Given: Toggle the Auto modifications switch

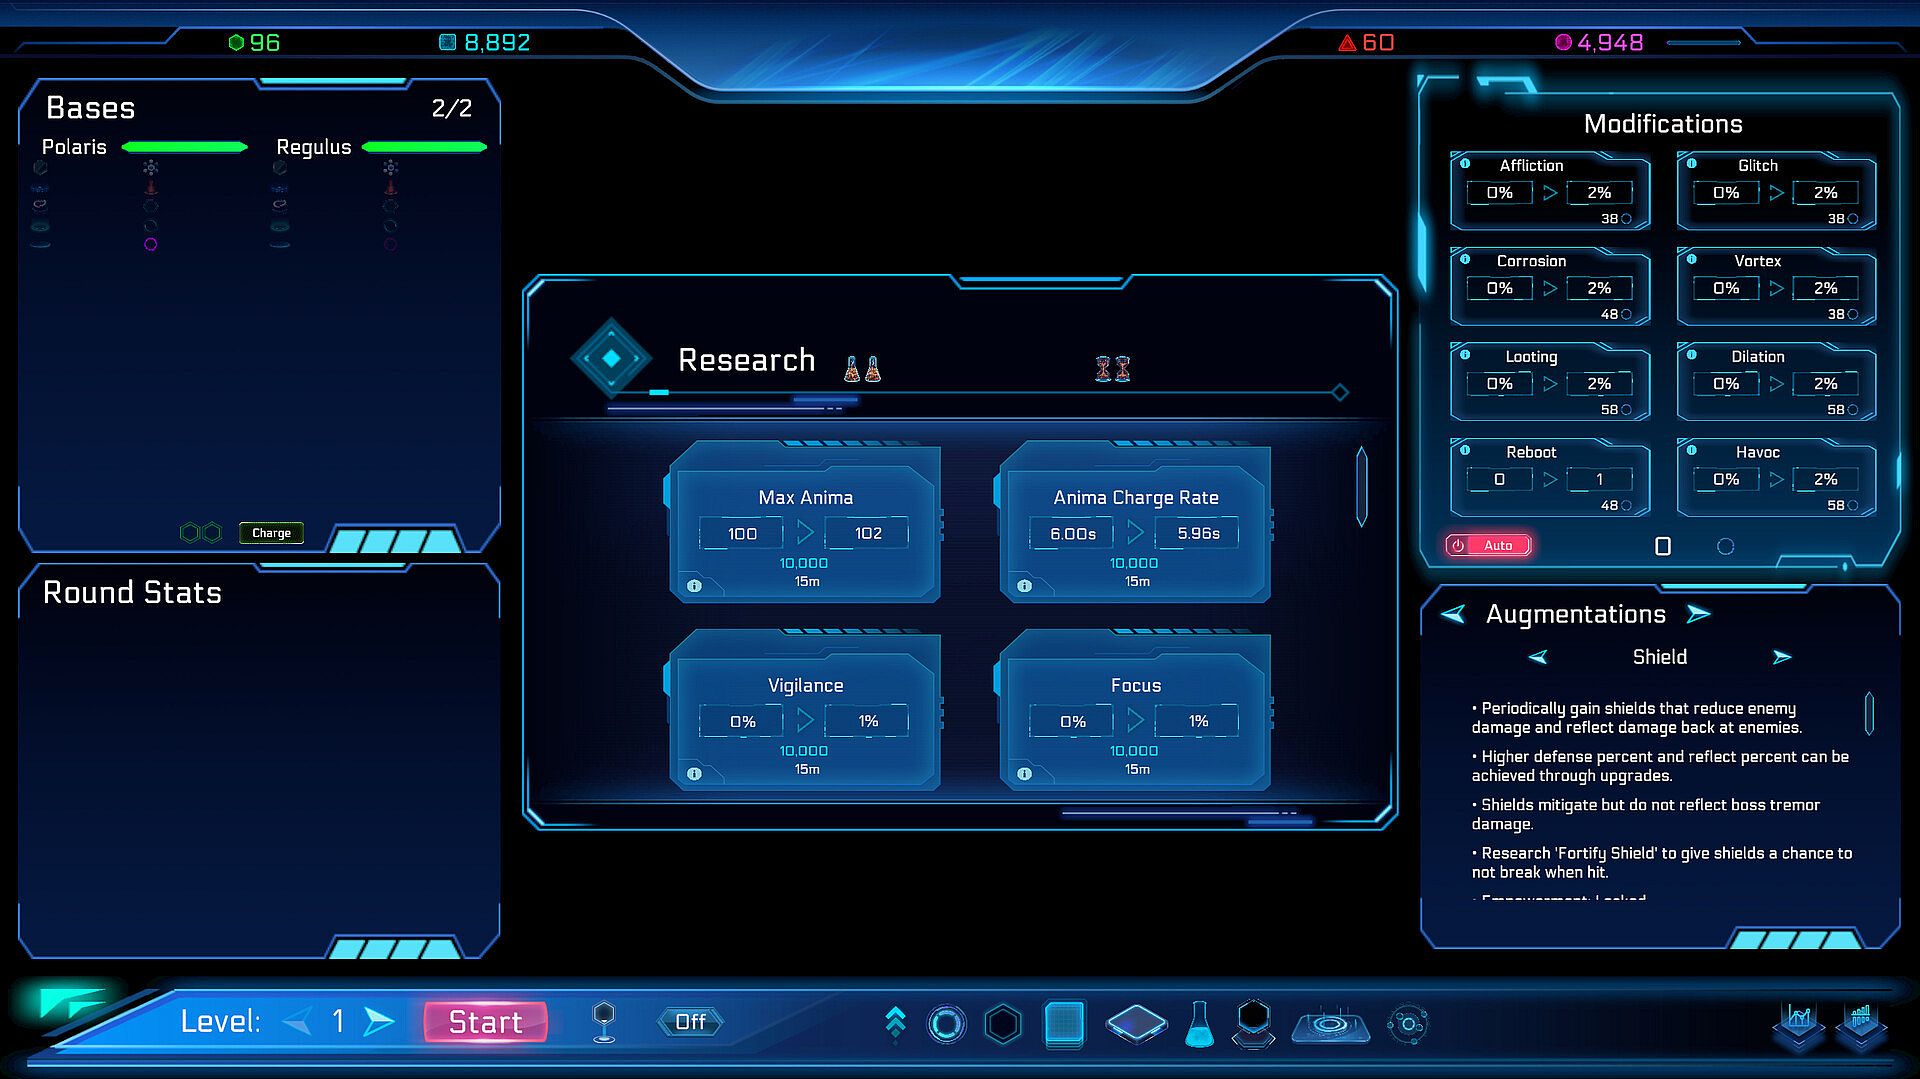Looking at the screenshot, I should tap(1488, 545).
